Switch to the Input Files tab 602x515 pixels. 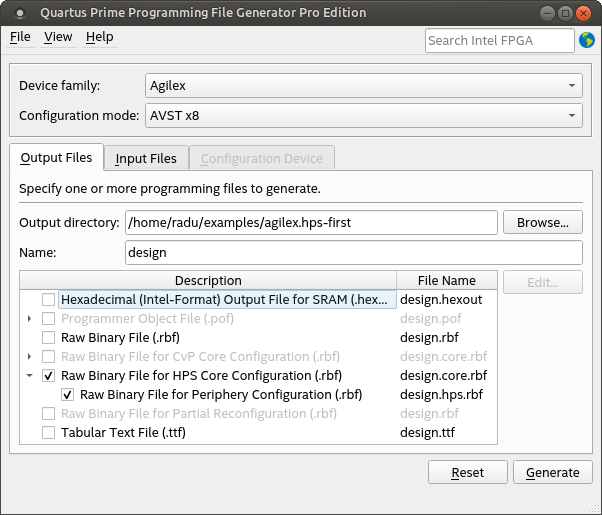coord(146,158)
